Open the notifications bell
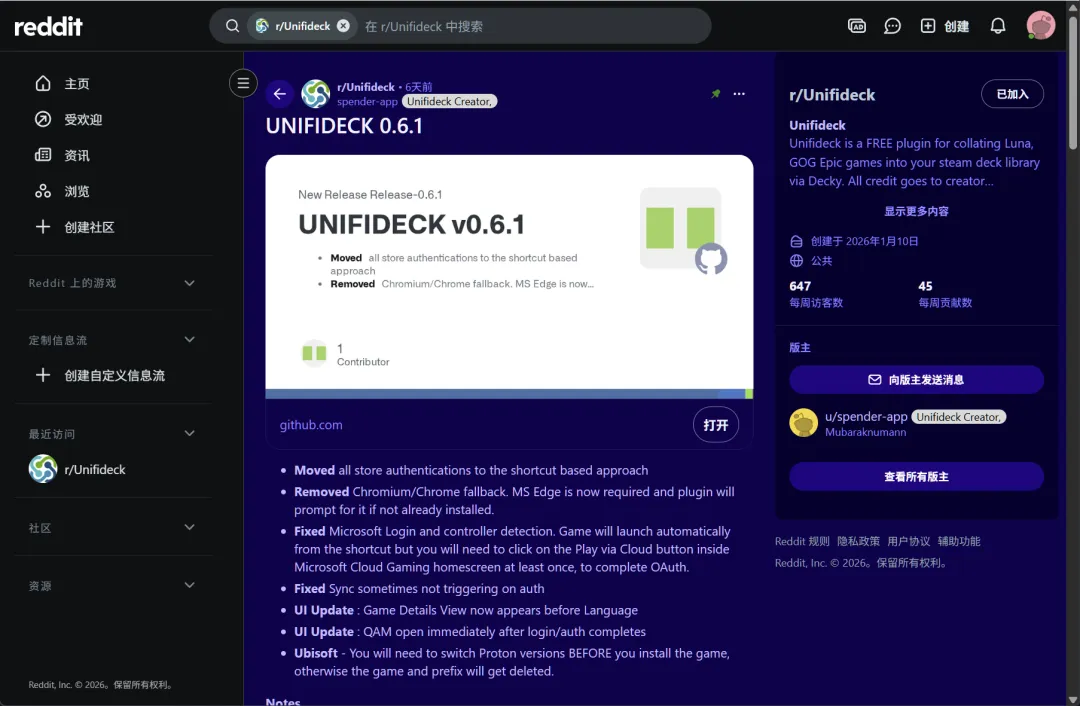1080x706 pixels. (x=997, y=26)
